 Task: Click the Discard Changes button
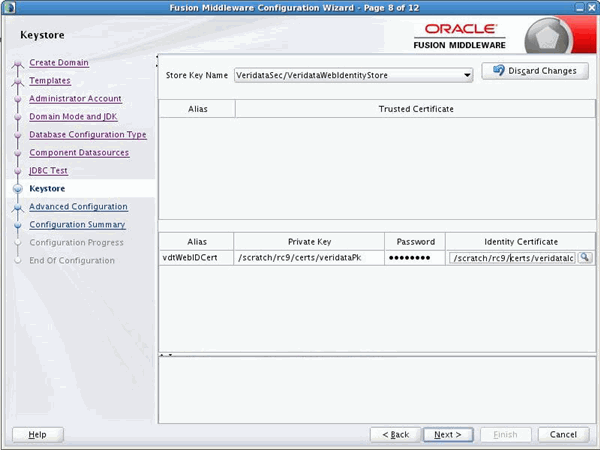point(535,71)
